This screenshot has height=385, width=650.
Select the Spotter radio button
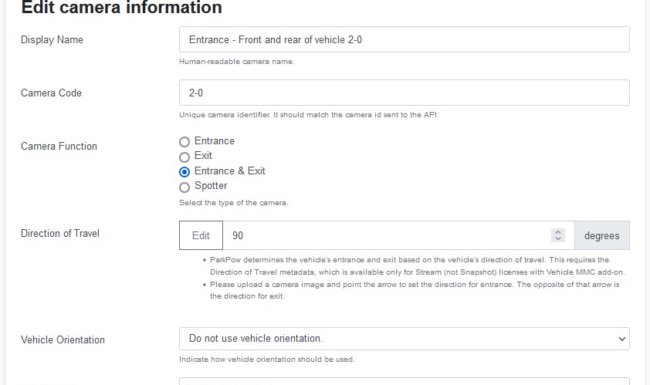point(184,187)
